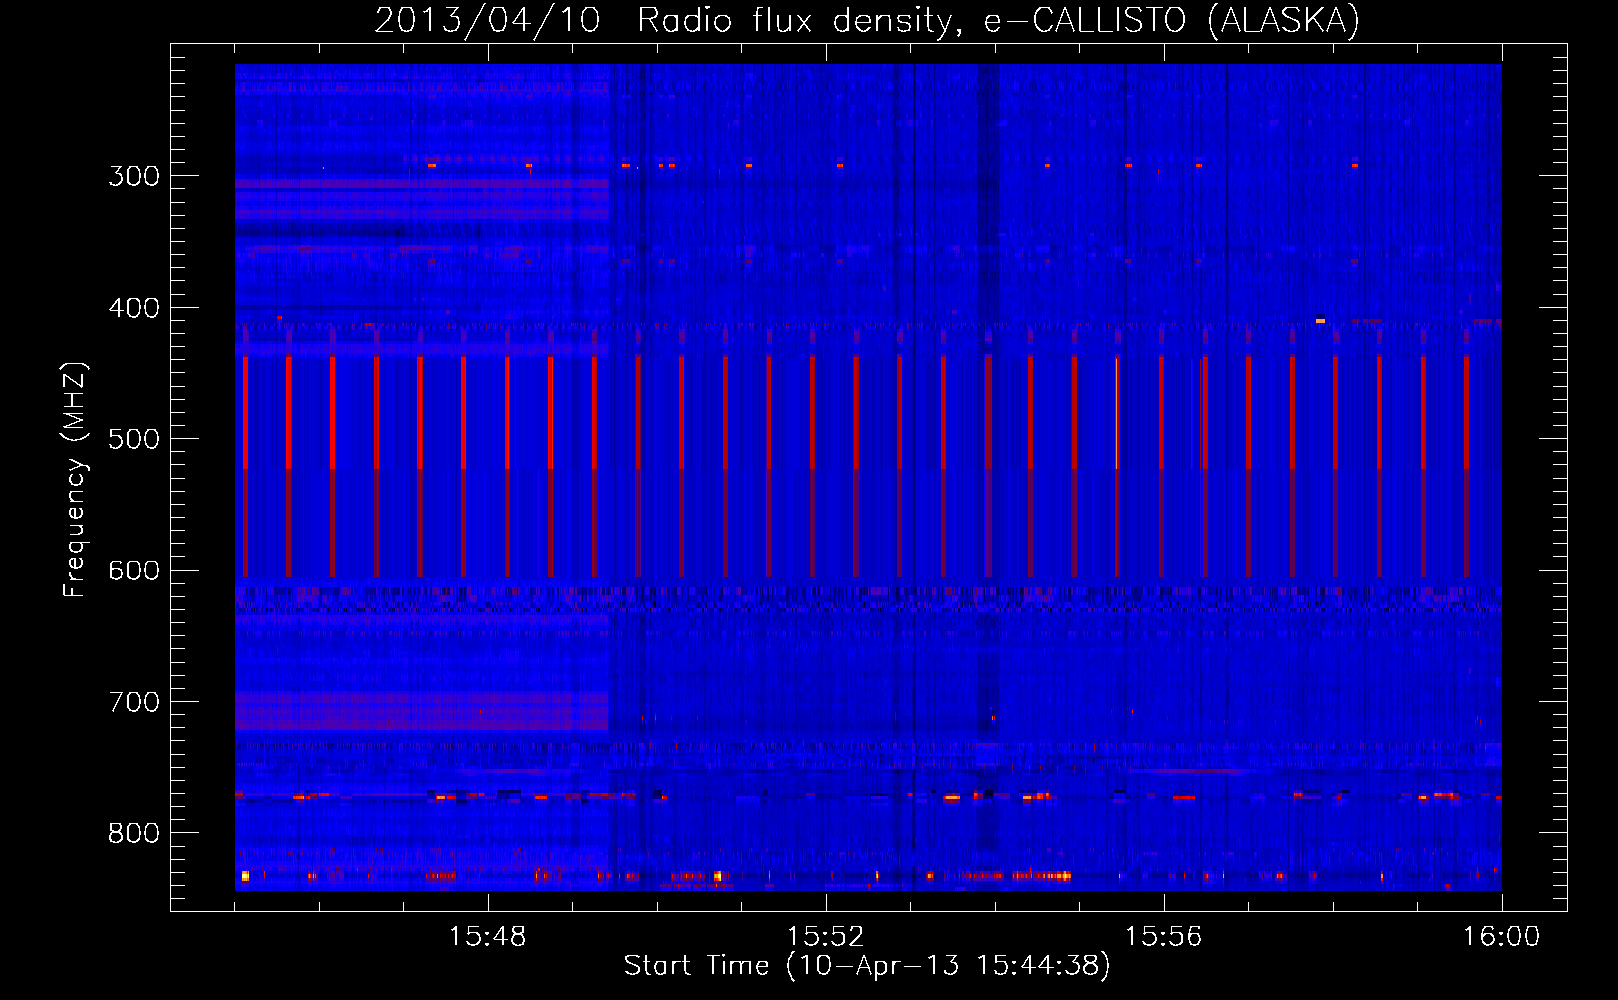Select the 700 frequency tick label
The width and height of the screenshot is (1618, 1000).
click(134, 702)
